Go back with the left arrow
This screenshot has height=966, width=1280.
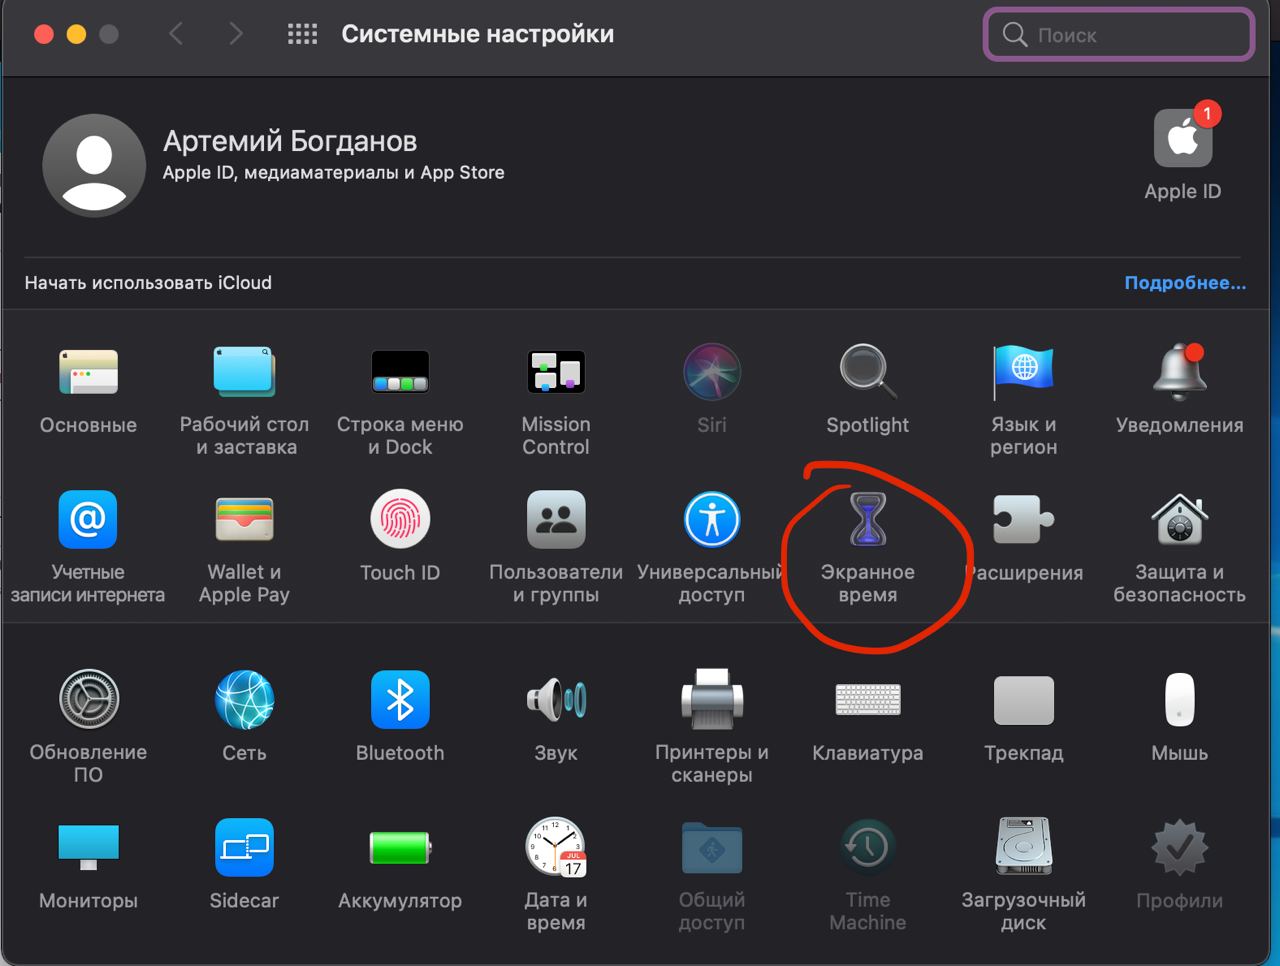176,34
